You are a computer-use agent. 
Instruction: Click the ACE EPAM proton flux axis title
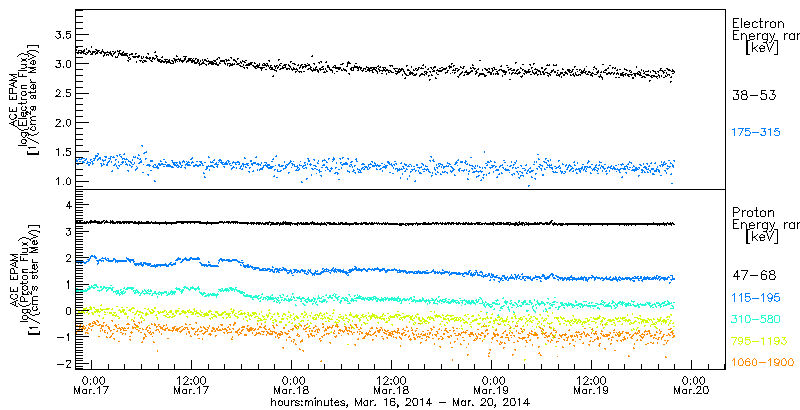point(22,280)
